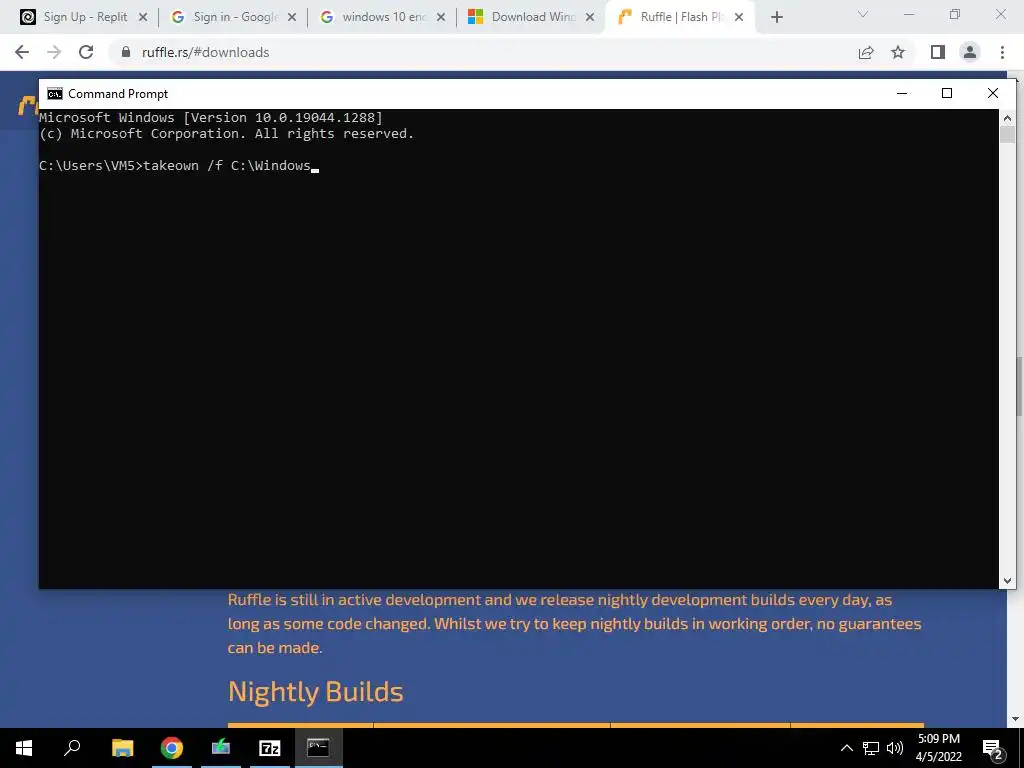Viewport: 1024px width, 768px height.
Task: Minimize the Chrome window
Action: pyautogui.click(x=909, y=14)
